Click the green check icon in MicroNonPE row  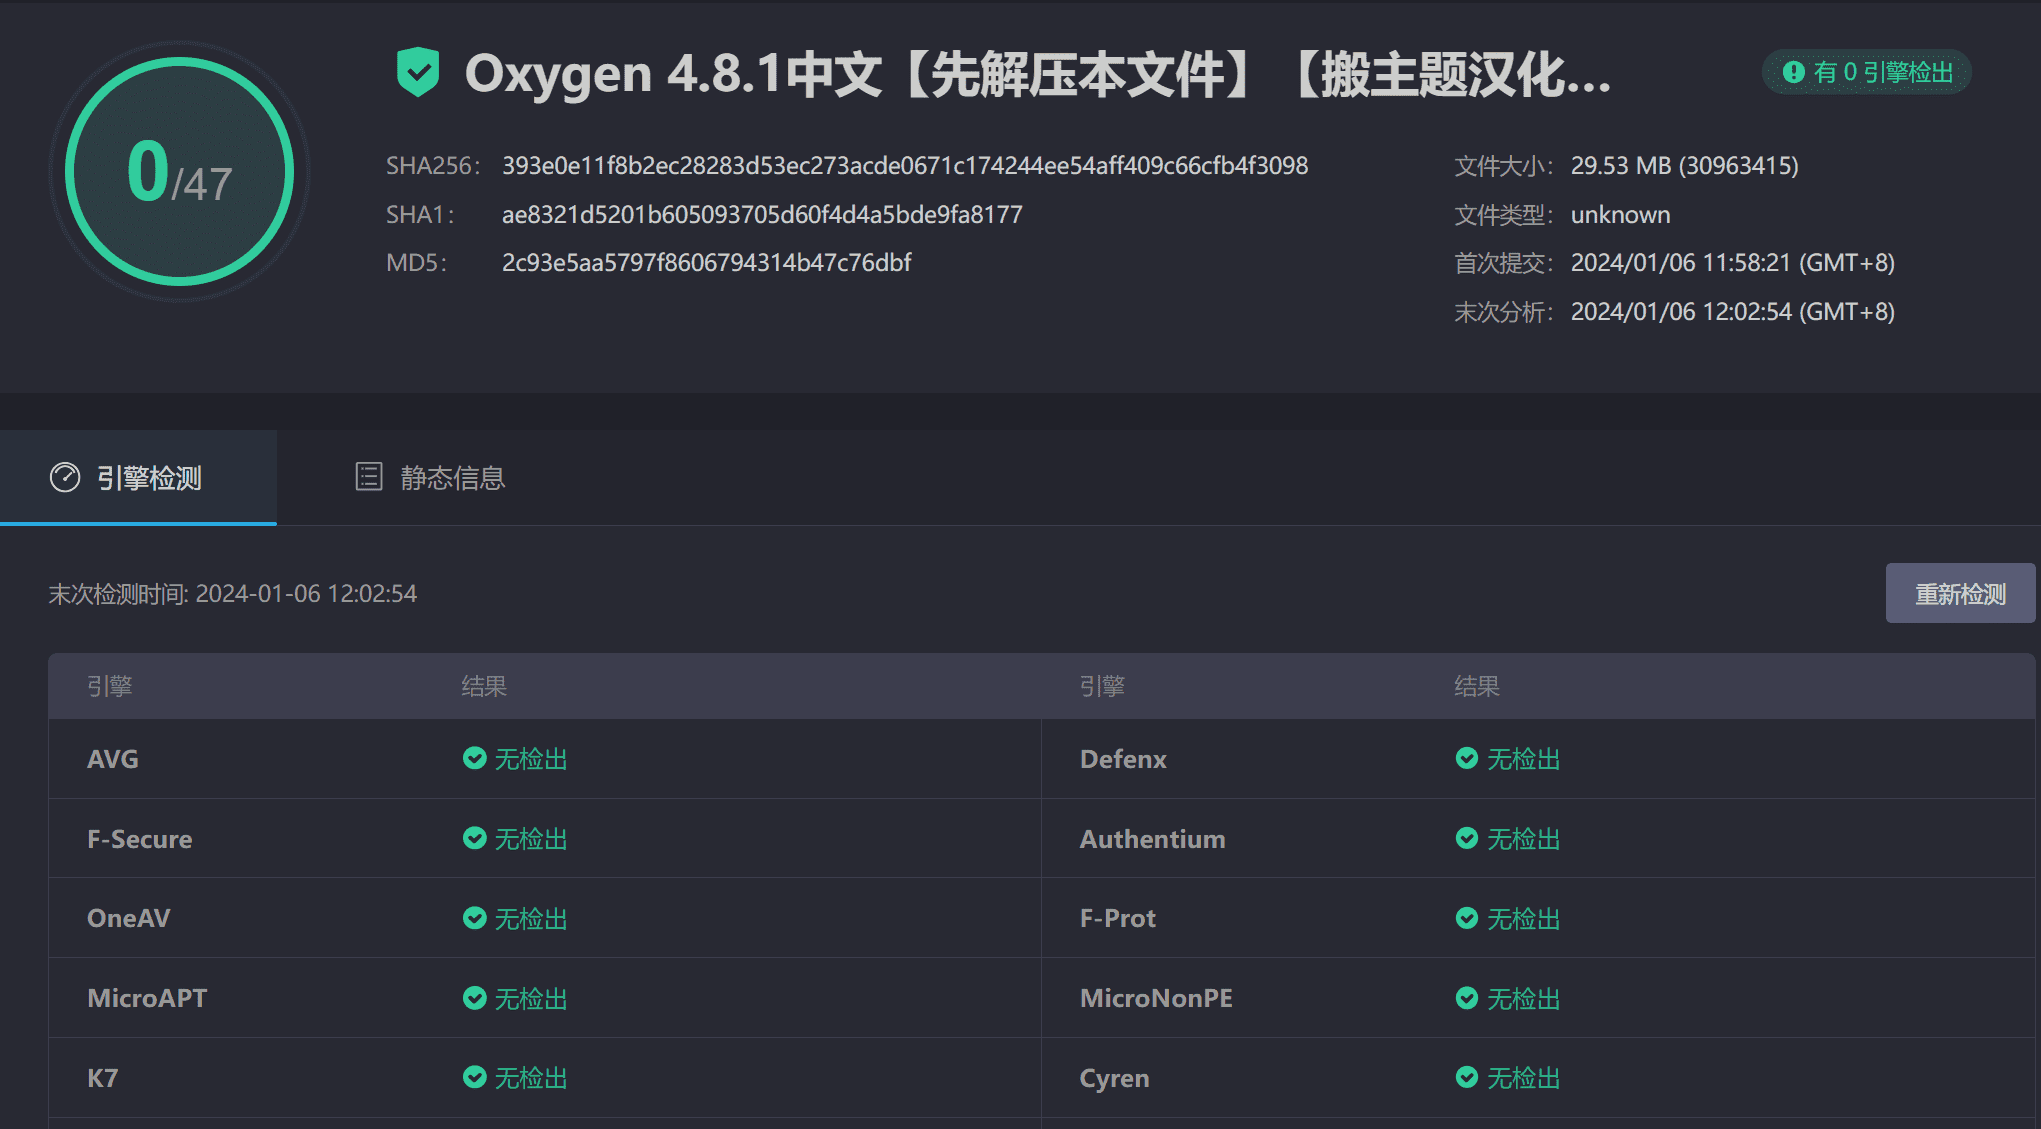(1467, 998)
